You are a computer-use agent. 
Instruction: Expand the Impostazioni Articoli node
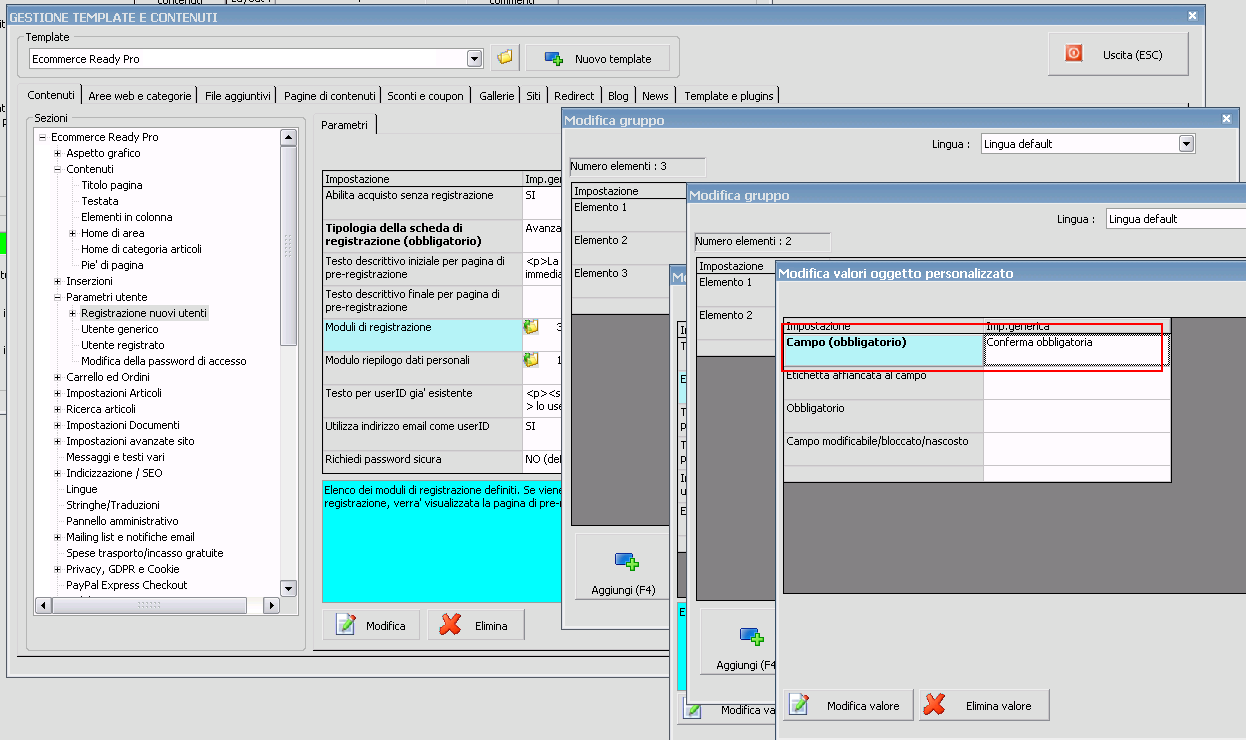tap(58, 393)
